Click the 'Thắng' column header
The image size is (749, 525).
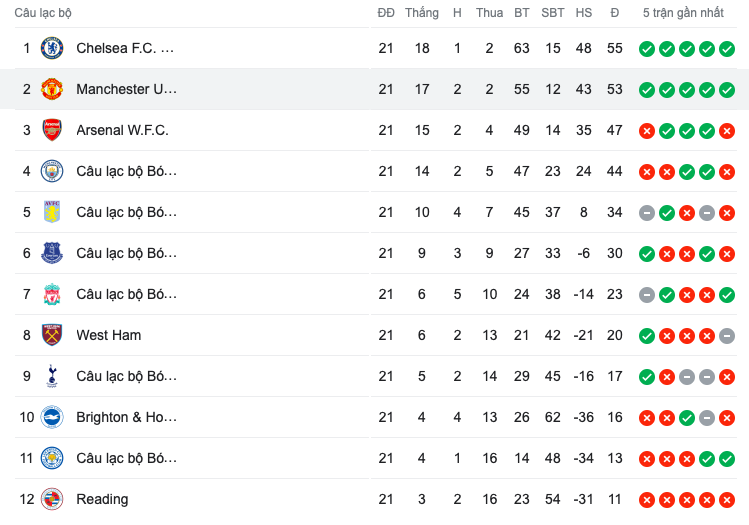(x=422, y=13)
